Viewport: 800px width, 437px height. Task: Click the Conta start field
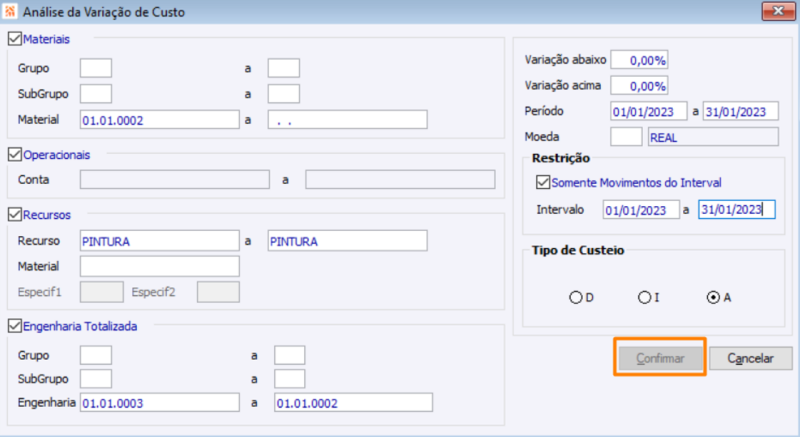174,179
